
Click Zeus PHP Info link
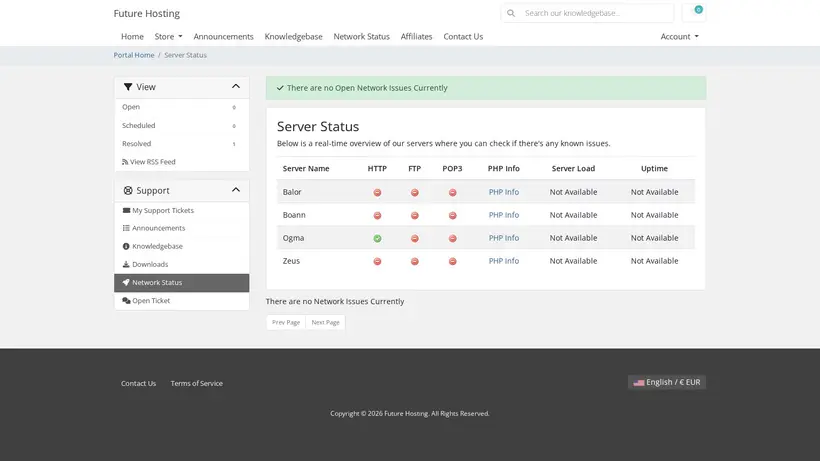pos(504,261)
